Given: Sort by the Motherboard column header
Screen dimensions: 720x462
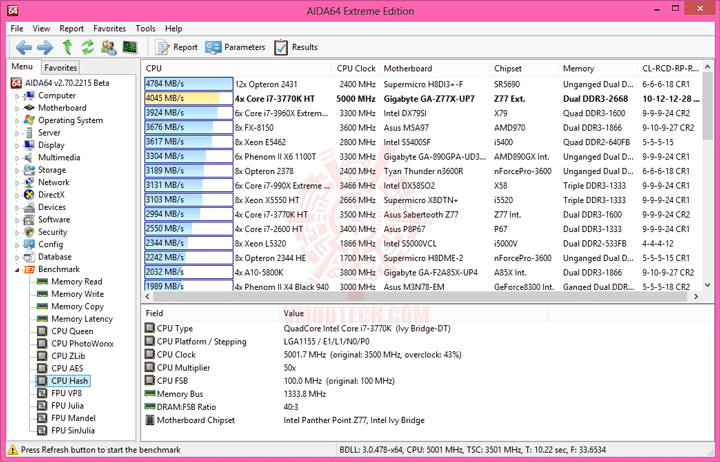Looking at the screenshot, I should coord(435,68).
